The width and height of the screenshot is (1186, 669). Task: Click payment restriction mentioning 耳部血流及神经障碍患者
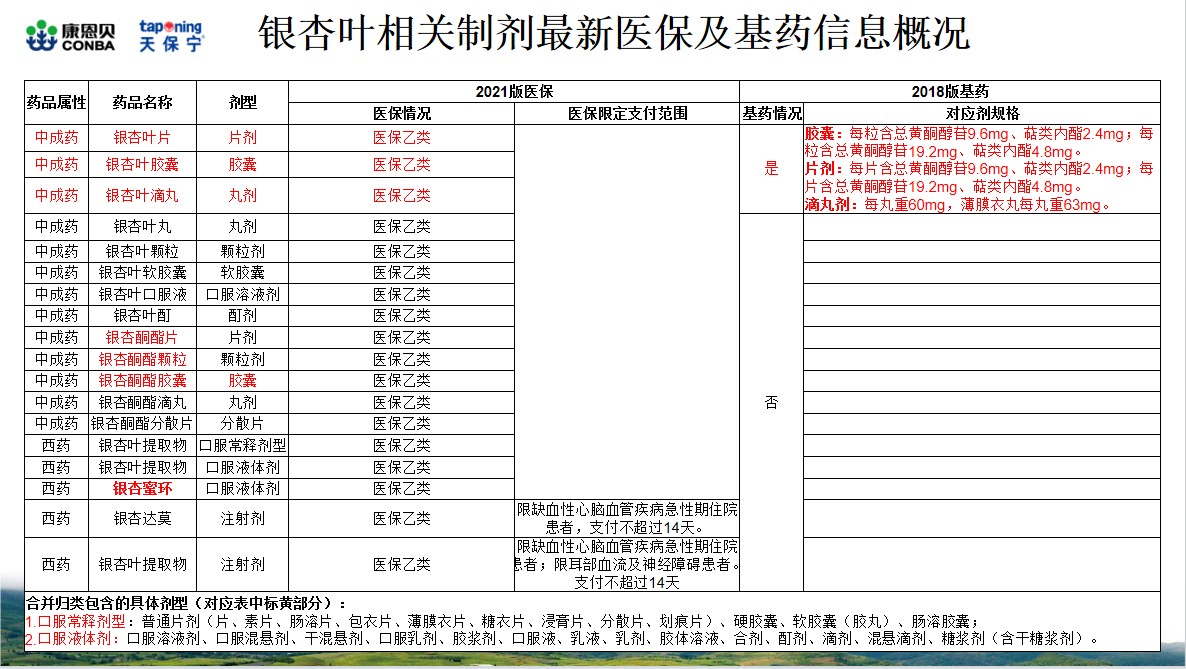(627, 565)
